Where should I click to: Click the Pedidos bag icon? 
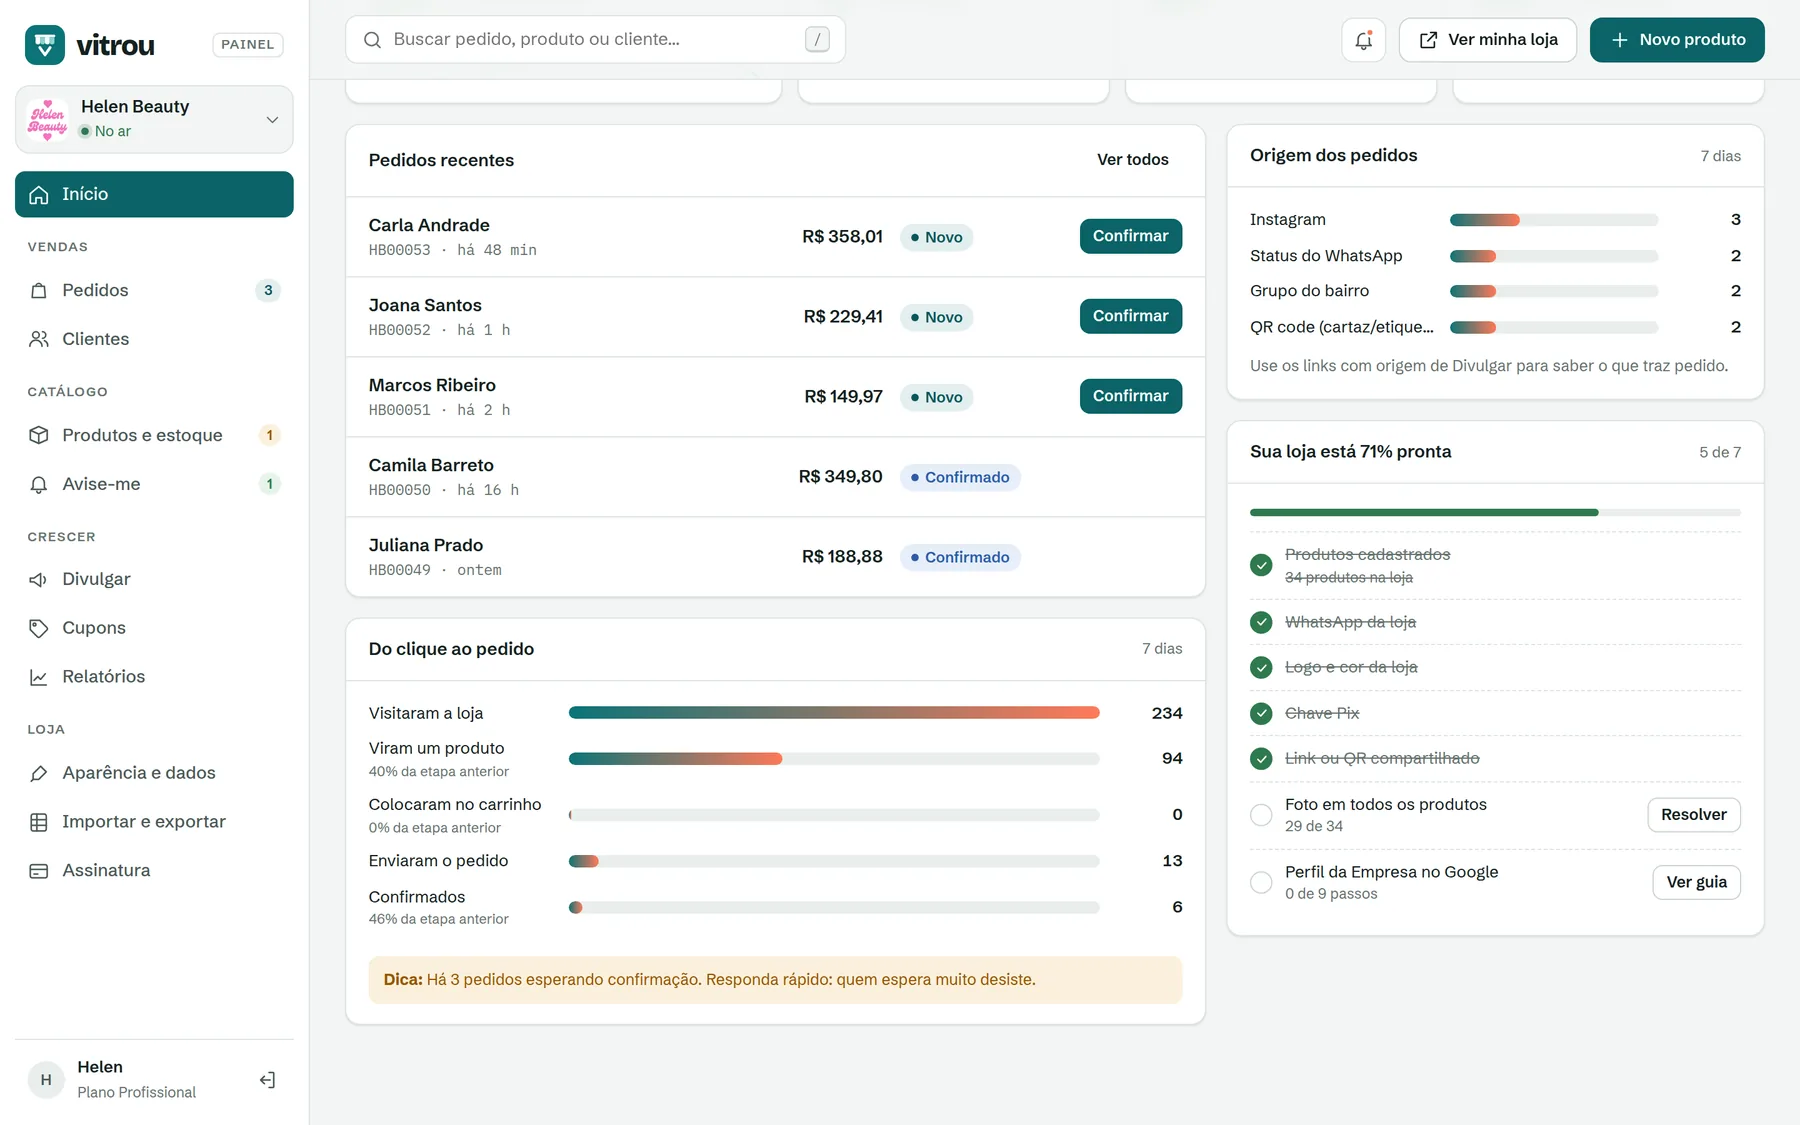pos(39,291)
